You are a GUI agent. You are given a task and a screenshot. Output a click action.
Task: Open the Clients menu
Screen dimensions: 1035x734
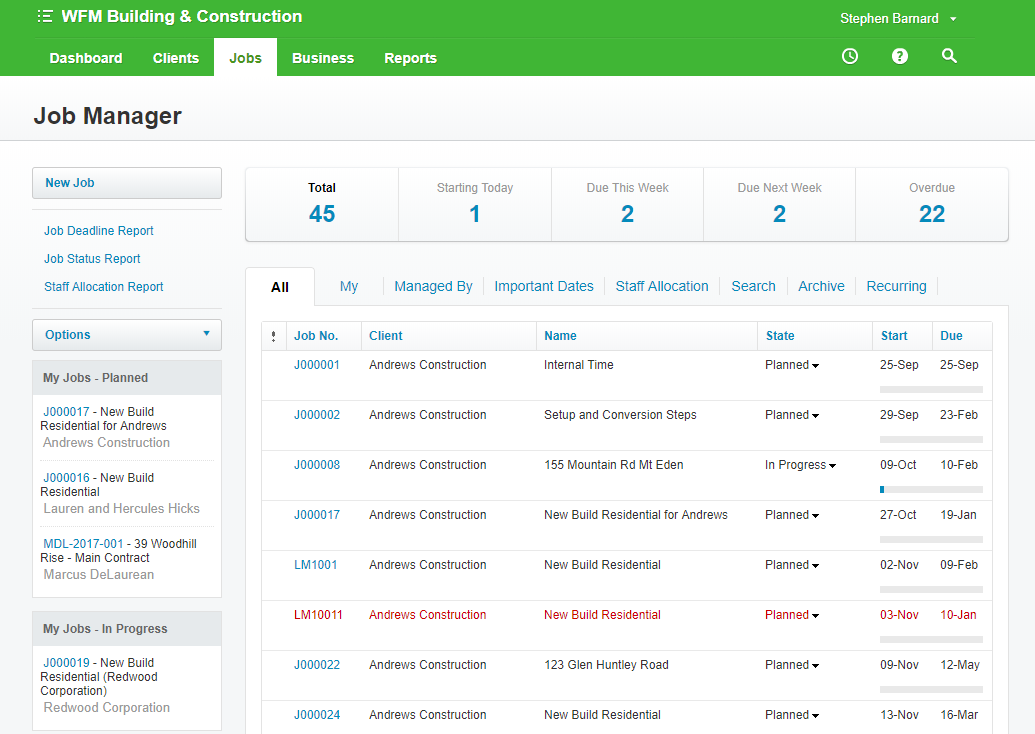click(x=176, y=58)
